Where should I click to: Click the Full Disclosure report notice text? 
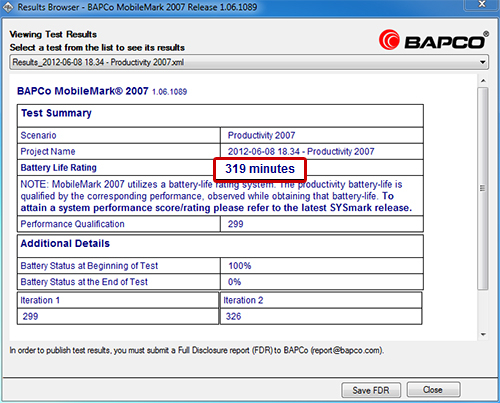197,351
